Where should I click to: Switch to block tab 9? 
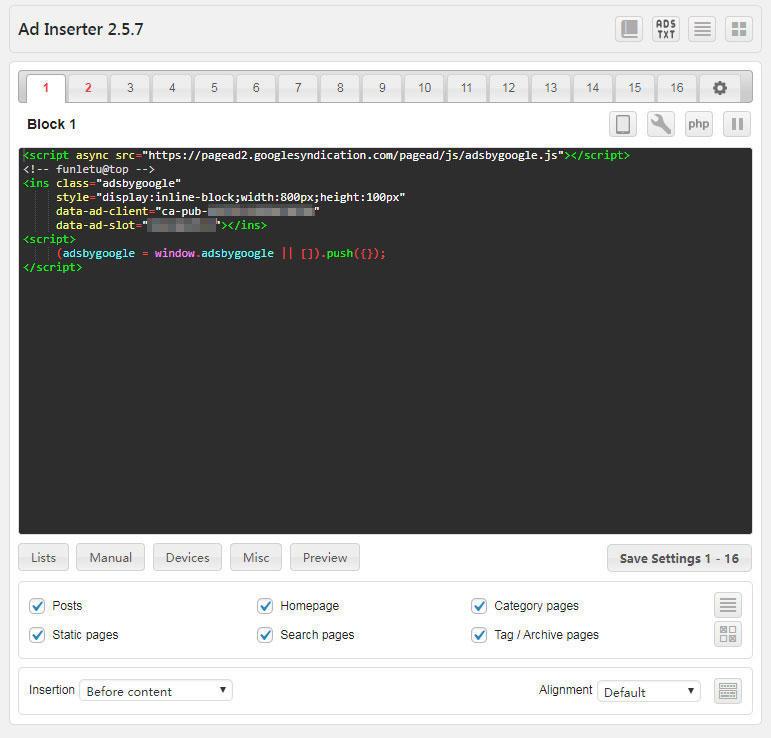382,88
